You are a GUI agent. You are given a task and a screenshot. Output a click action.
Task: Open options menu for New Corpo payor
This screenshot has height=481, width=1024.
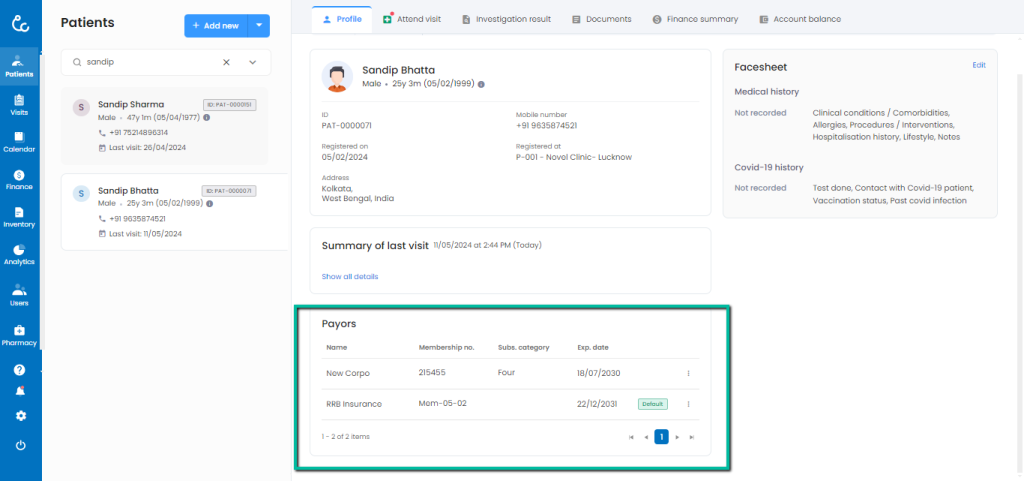coord(688,374)
